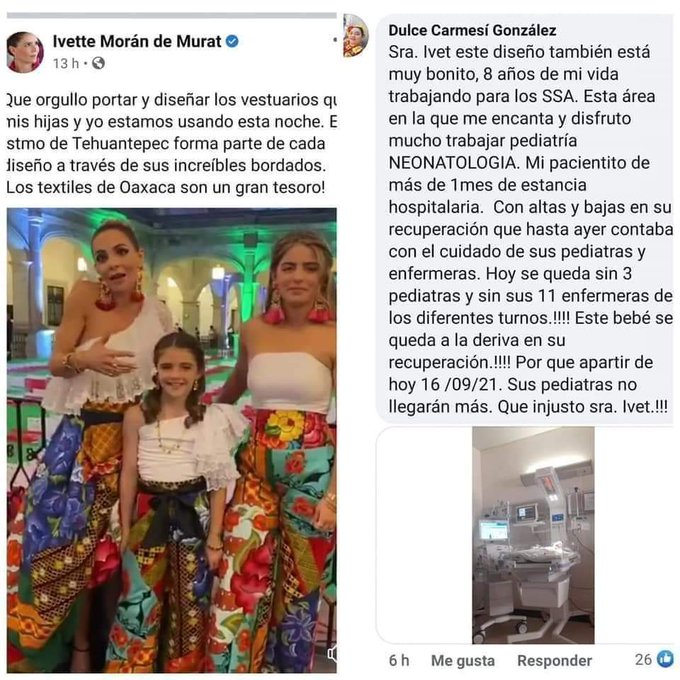Open the hospital incubator photo attachment
This screenshot has width=680, height=680.
(x=533, y=535)
